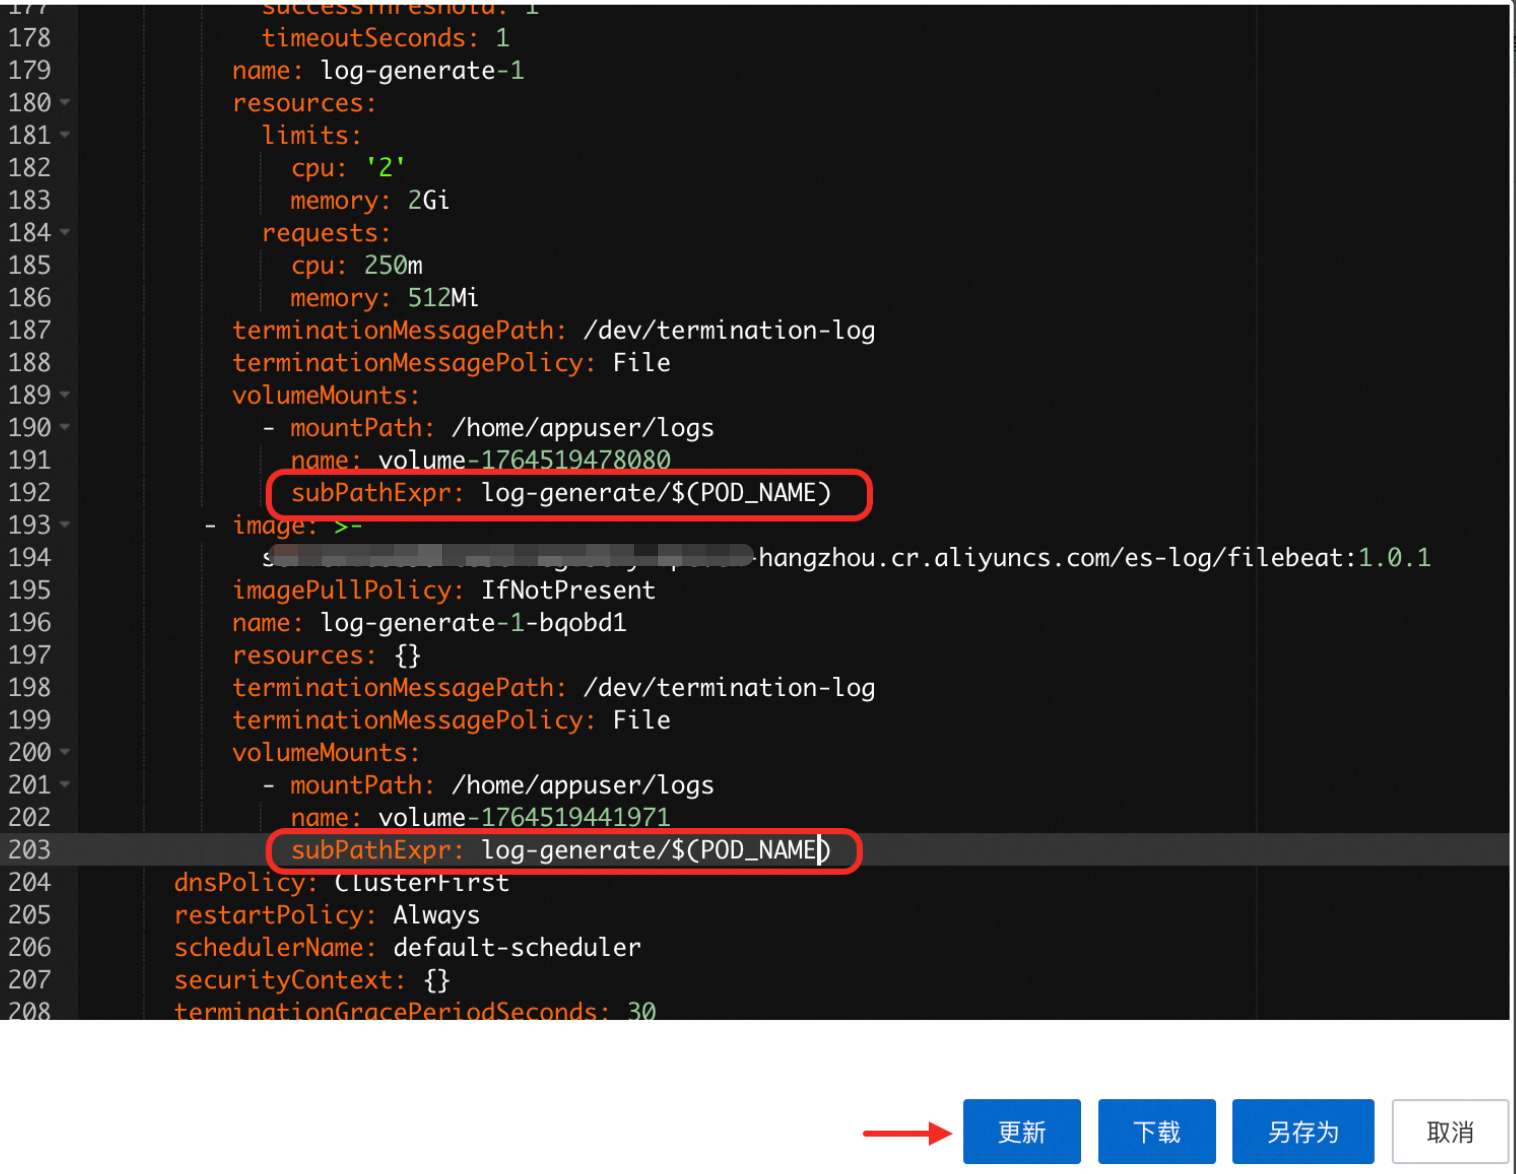
Task: Click line number 203 in the gutter
Action: 29,850
